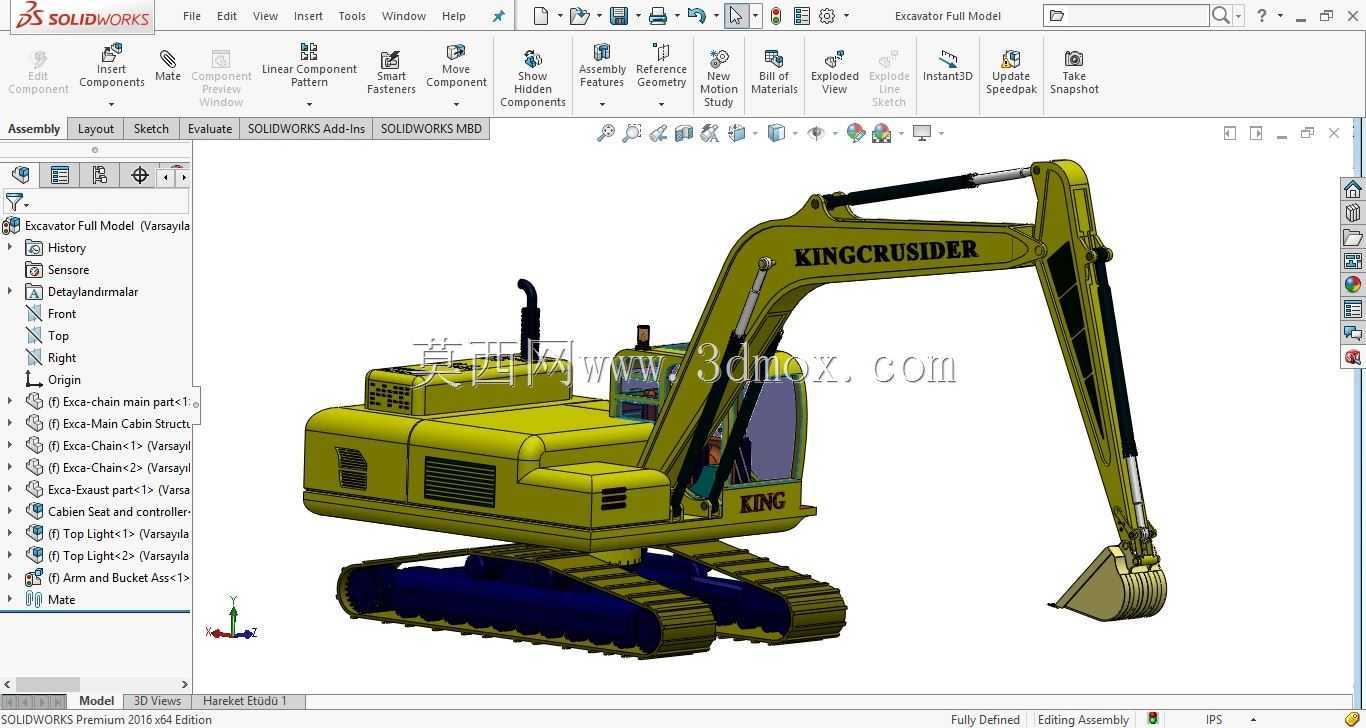This screenshot has height=728, width=1366.
Task: Open the Reference Geometry dropdown arrow
Action: click(661, 104)
